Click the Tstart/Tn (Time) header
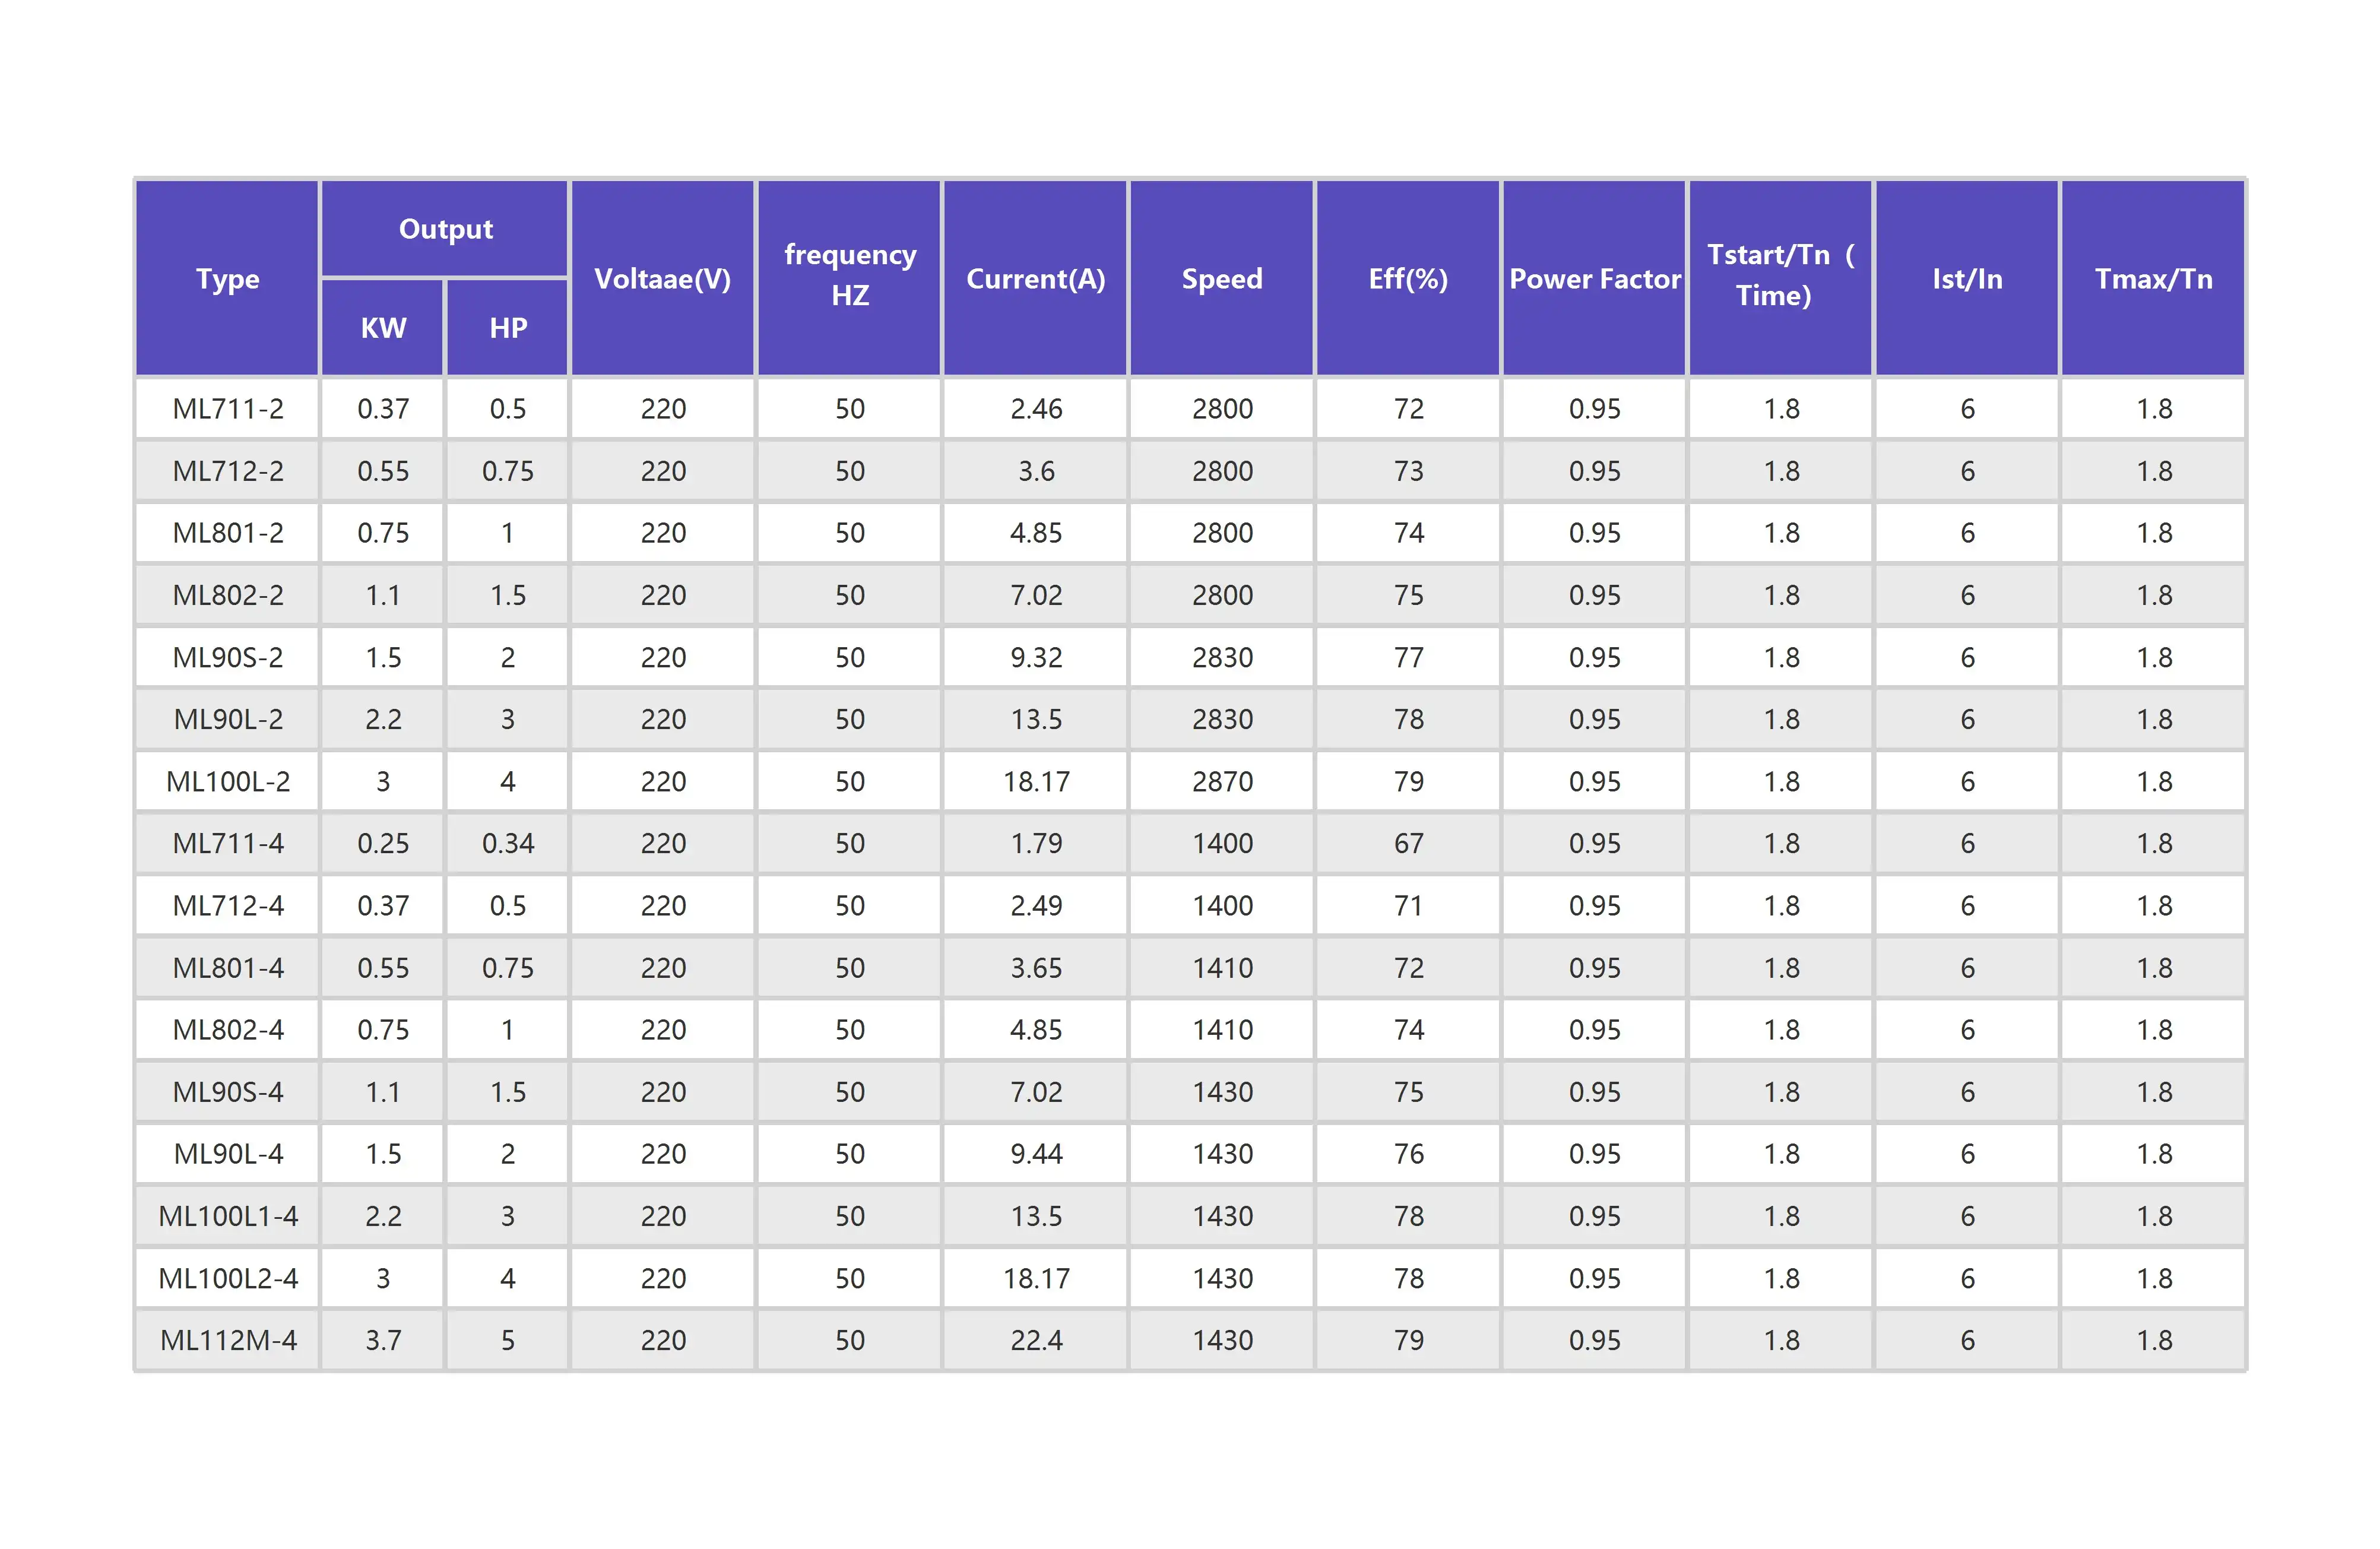This screenshot has height=1549, width=2380. pyautogui.click(x=1780, y=275)
